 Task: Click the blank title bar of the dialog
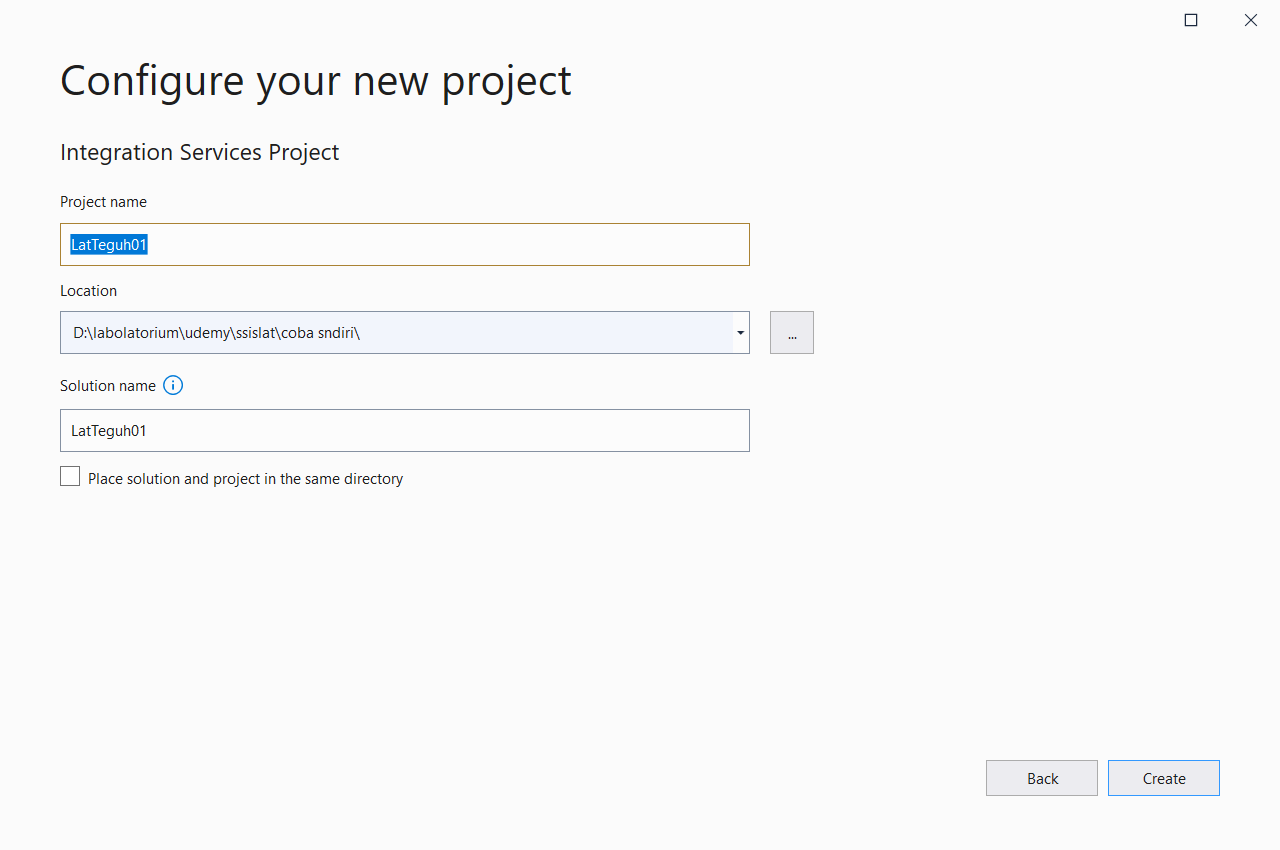click(x=600, y=18)
